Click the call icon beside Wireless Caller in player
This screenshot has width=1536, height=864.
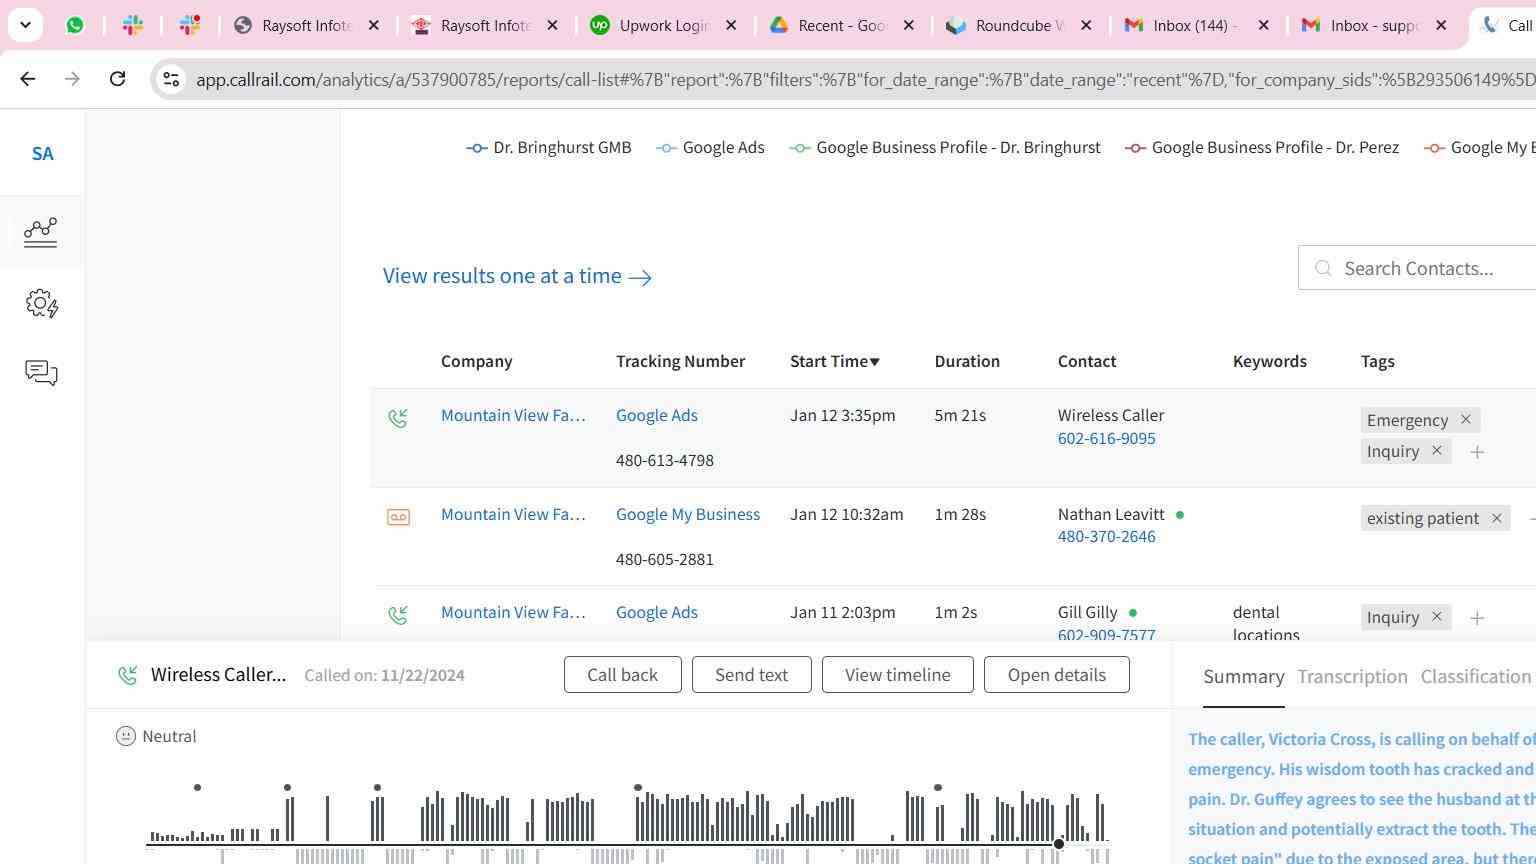point(128,676)
